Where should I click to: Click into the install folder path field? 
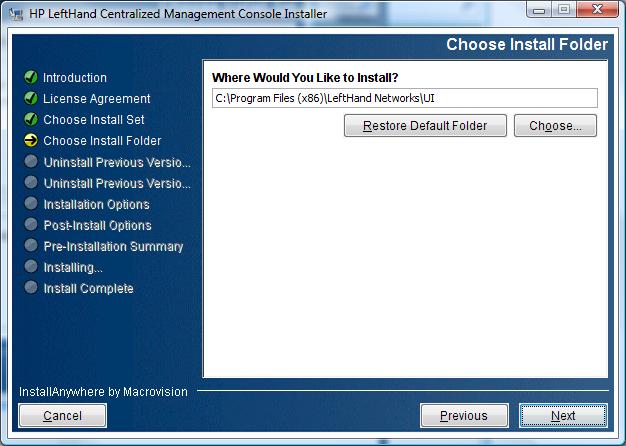click(x=405, y=98)
